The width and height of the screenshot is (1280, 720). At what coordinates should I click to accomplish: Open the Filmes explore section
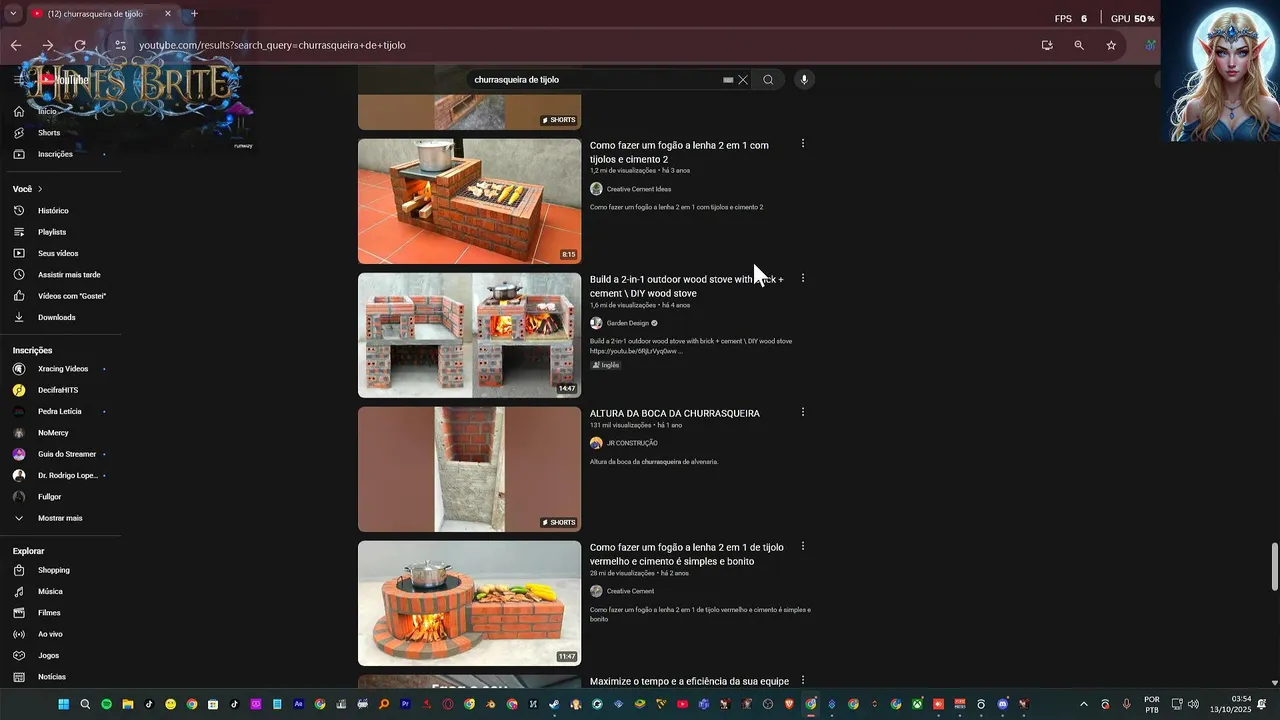49,613
